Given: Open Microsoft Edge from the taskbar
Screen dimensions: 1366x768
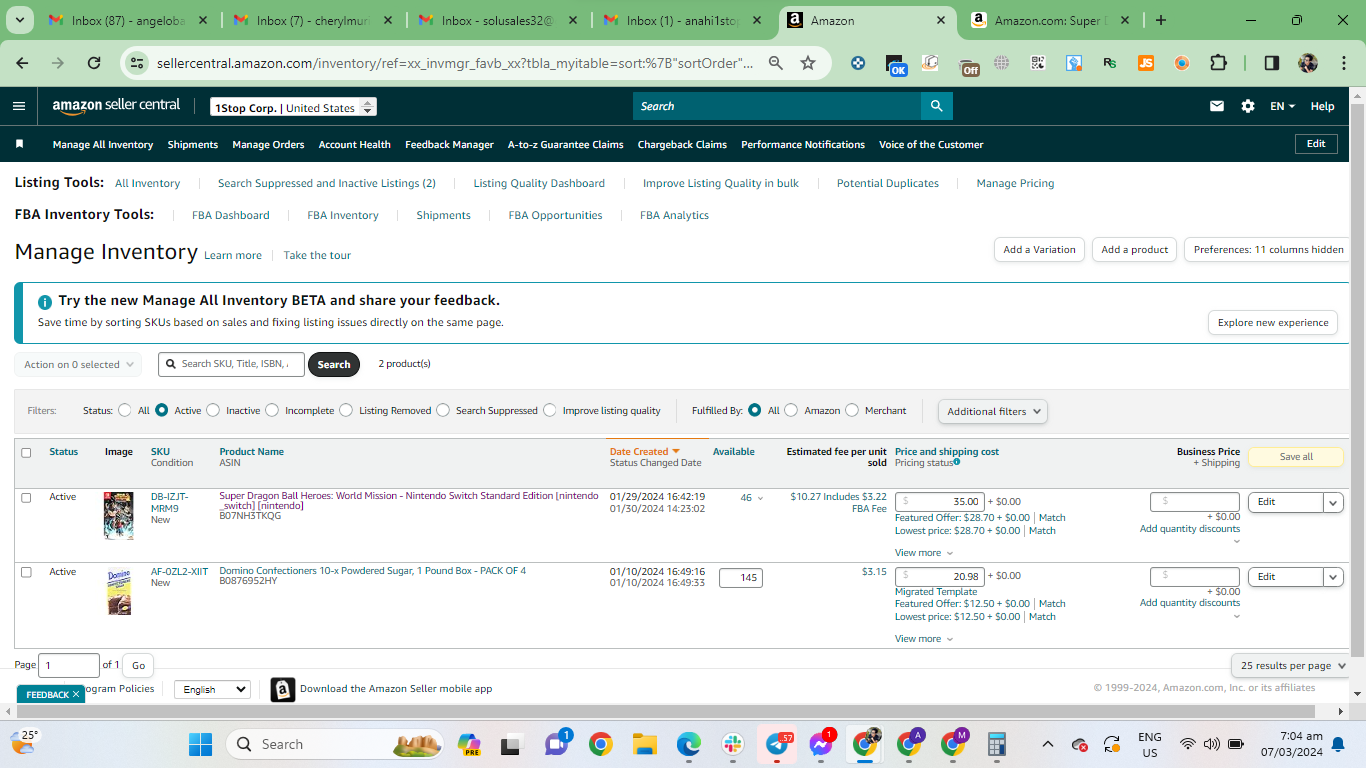Looking at the screenshot, I should (688, 744).
